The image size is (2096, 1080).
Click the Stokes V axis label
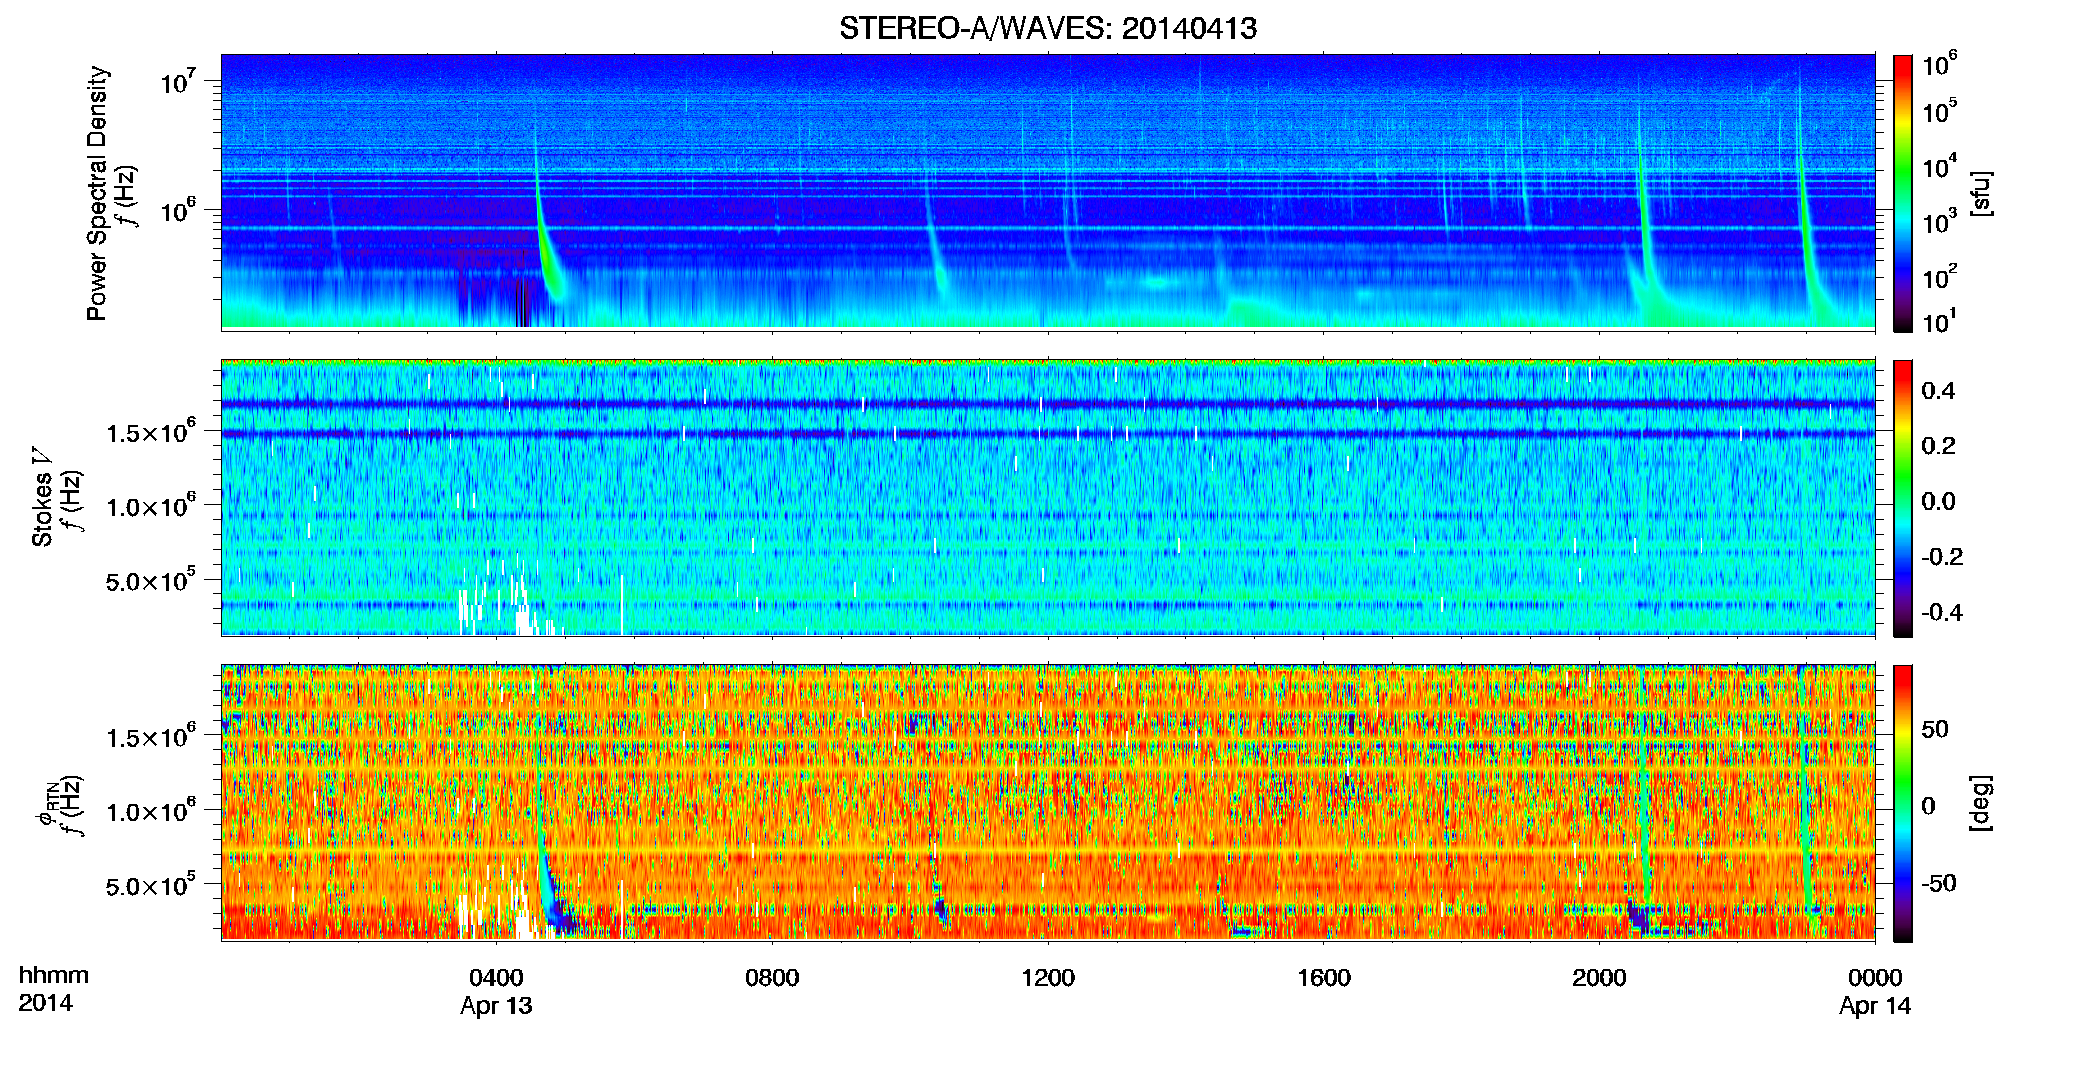point(43,497)
